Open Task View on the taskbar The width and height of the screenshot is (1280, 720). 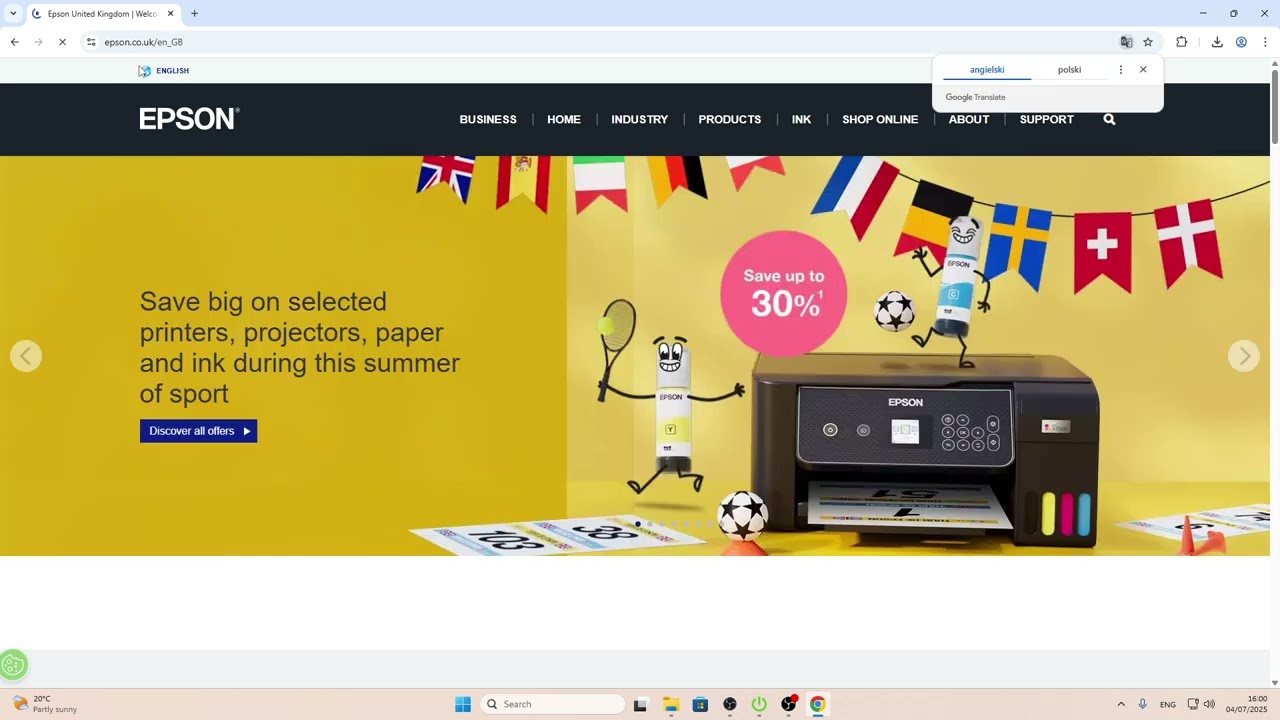click(x=640, y=704)
